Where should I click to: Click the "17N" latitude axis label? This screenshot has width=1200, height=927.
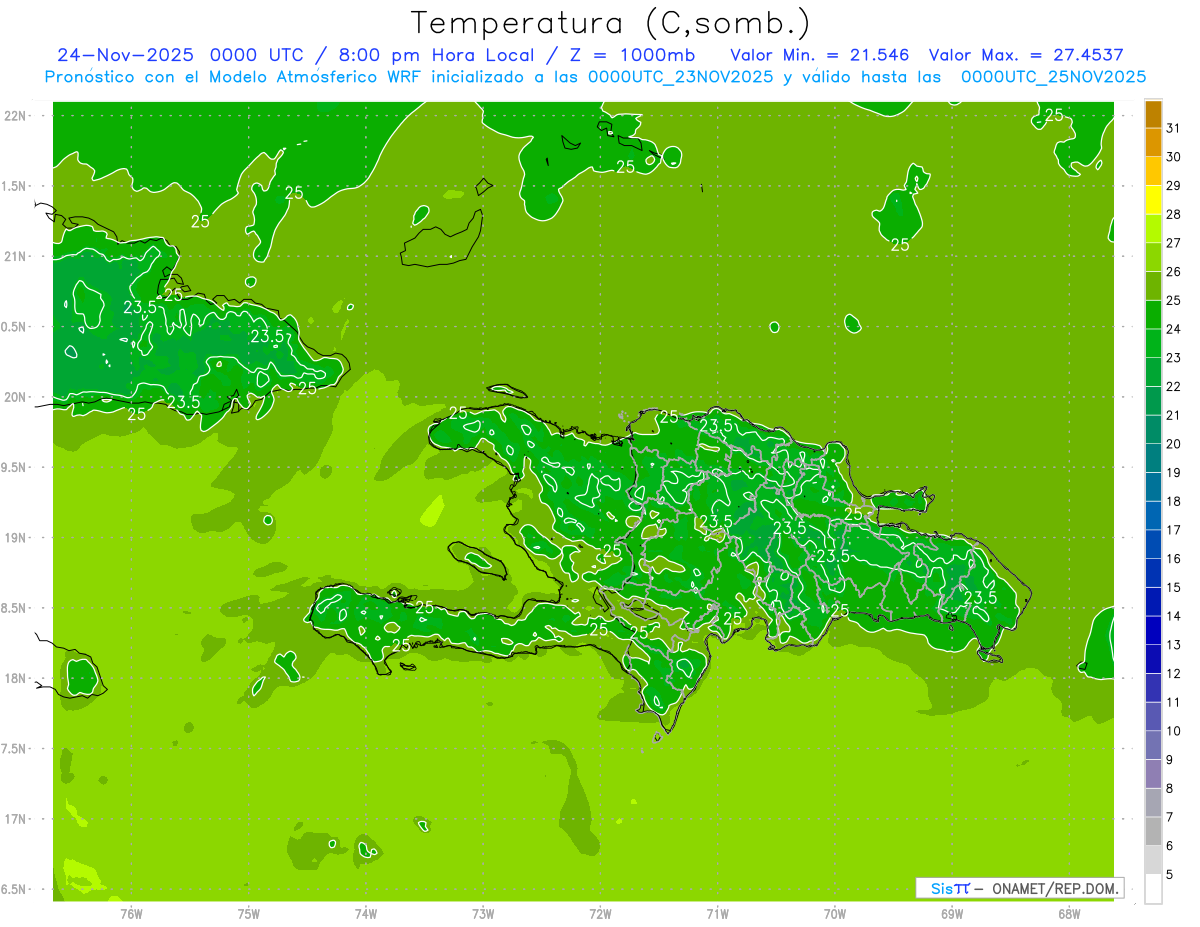tap(15, 820)
